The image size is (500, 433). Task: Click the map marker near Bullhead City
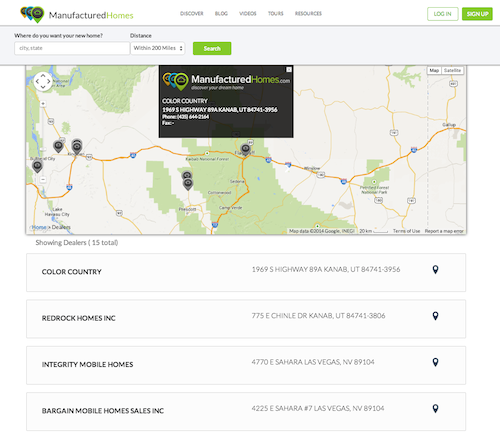click(x=37, y=166)
